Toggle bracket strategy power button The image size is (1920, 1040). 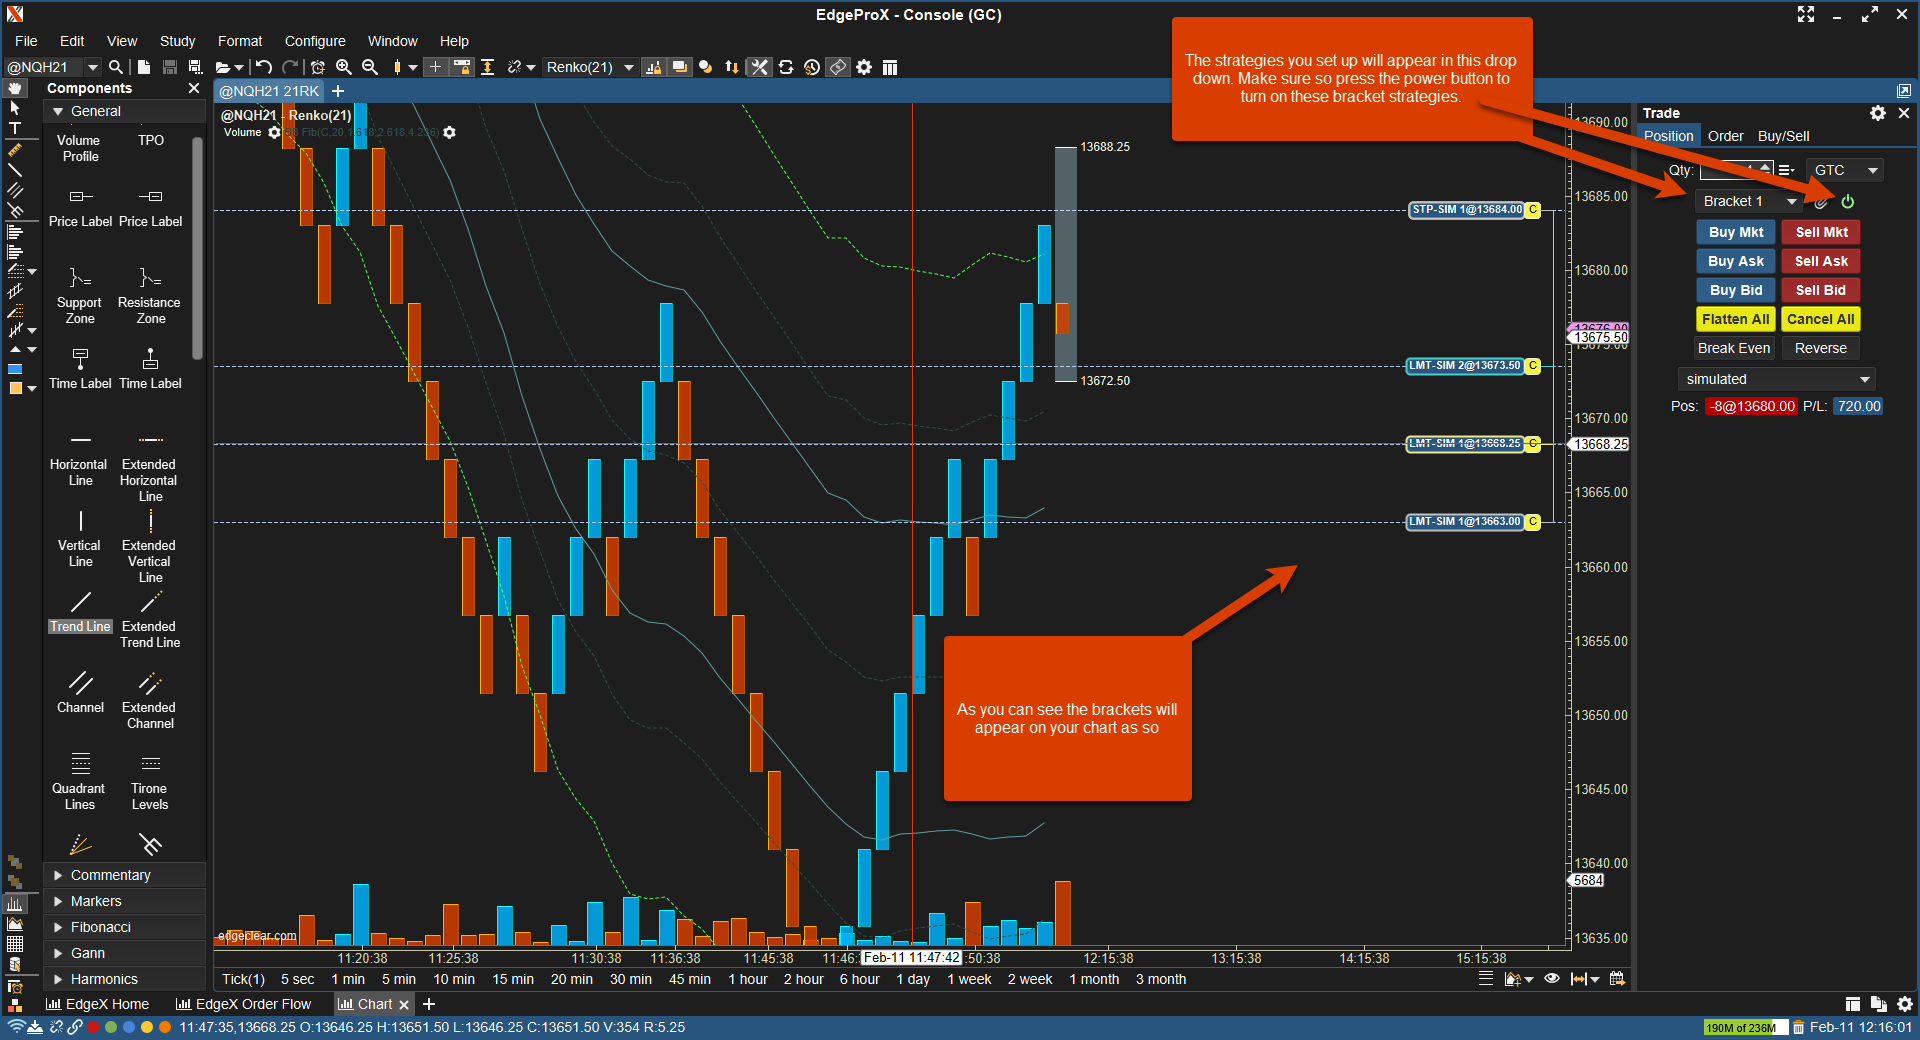(x=1848, y=202)
